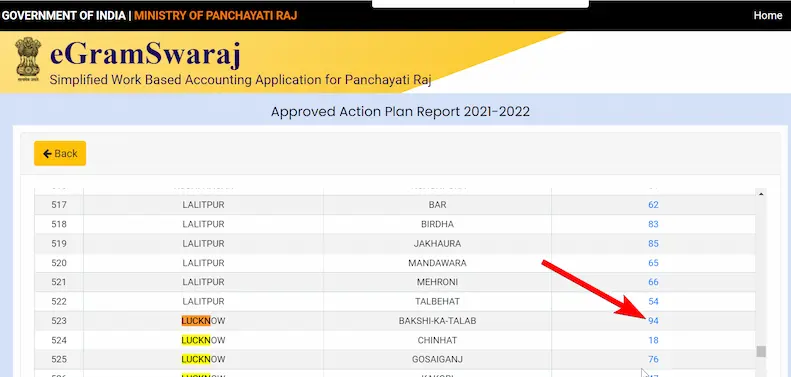Screen dimensions: 791x377
Task: Select block name MEHRONI
Action: [x=437, y=282]
